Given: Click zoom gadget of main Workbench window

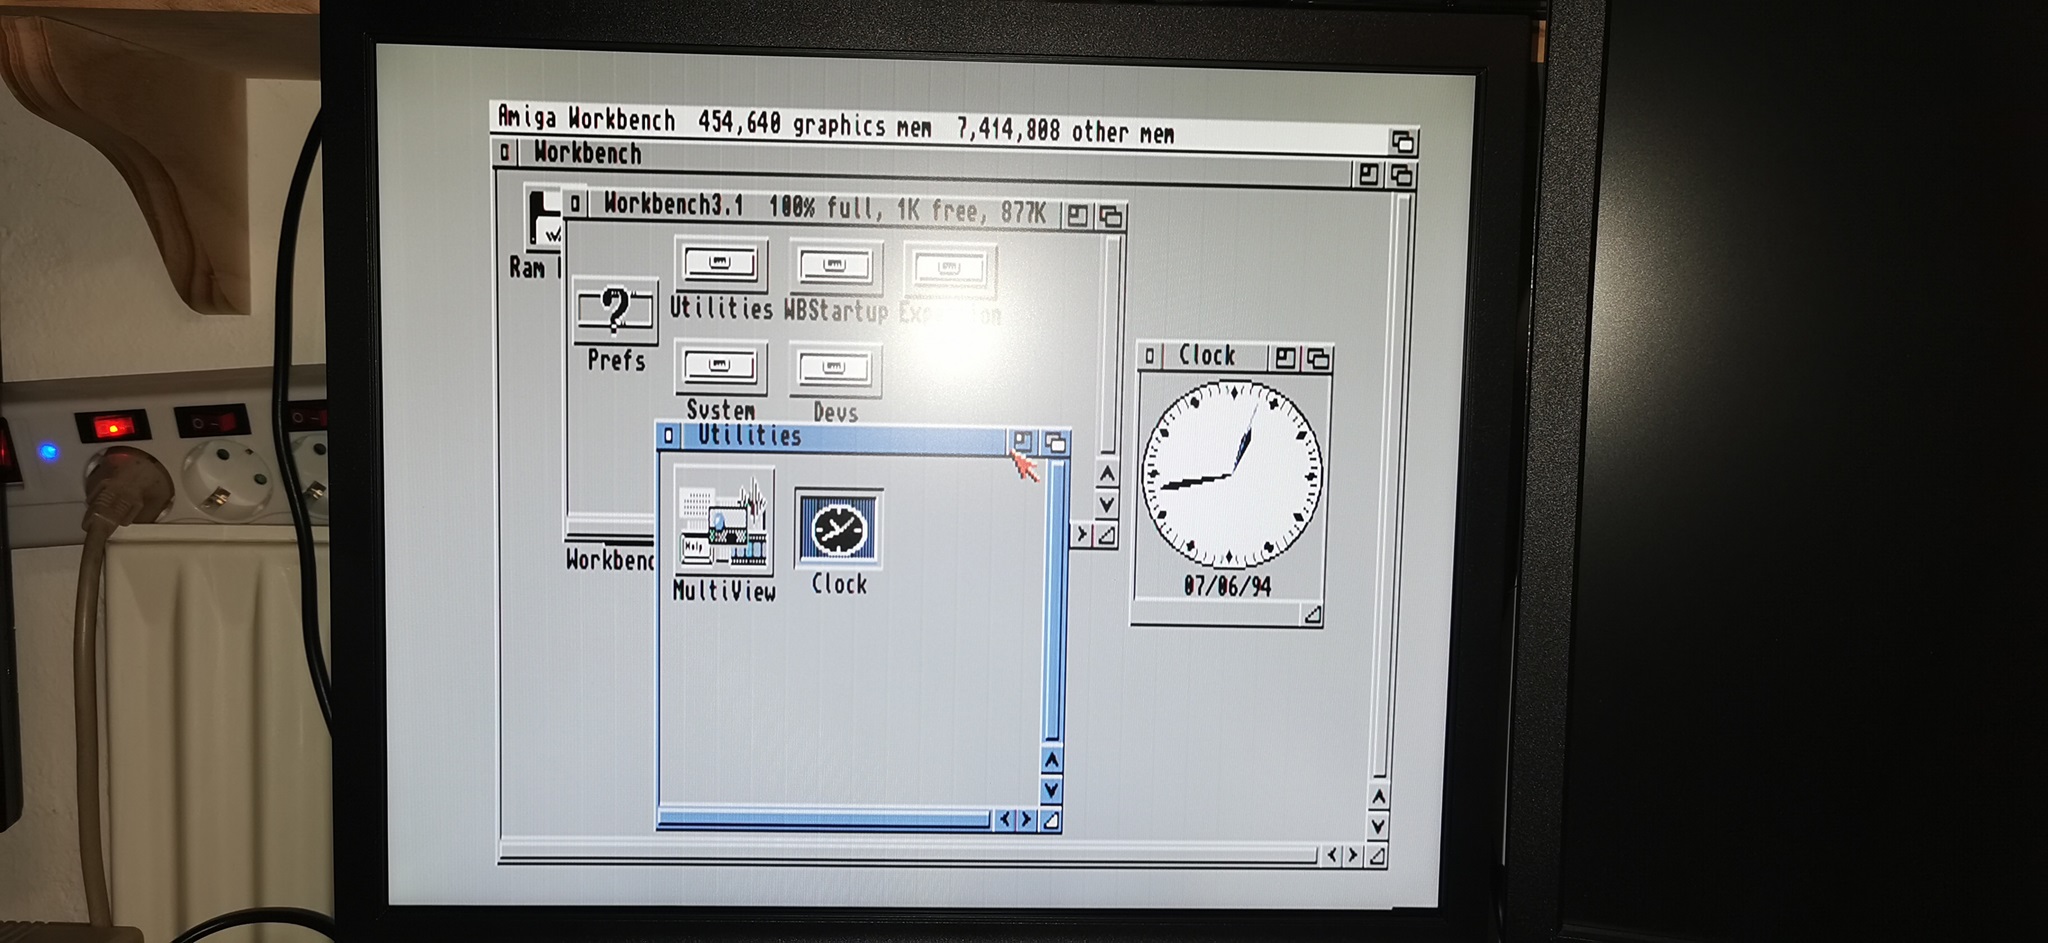Looking at the screenshot, I should 1367,175.
